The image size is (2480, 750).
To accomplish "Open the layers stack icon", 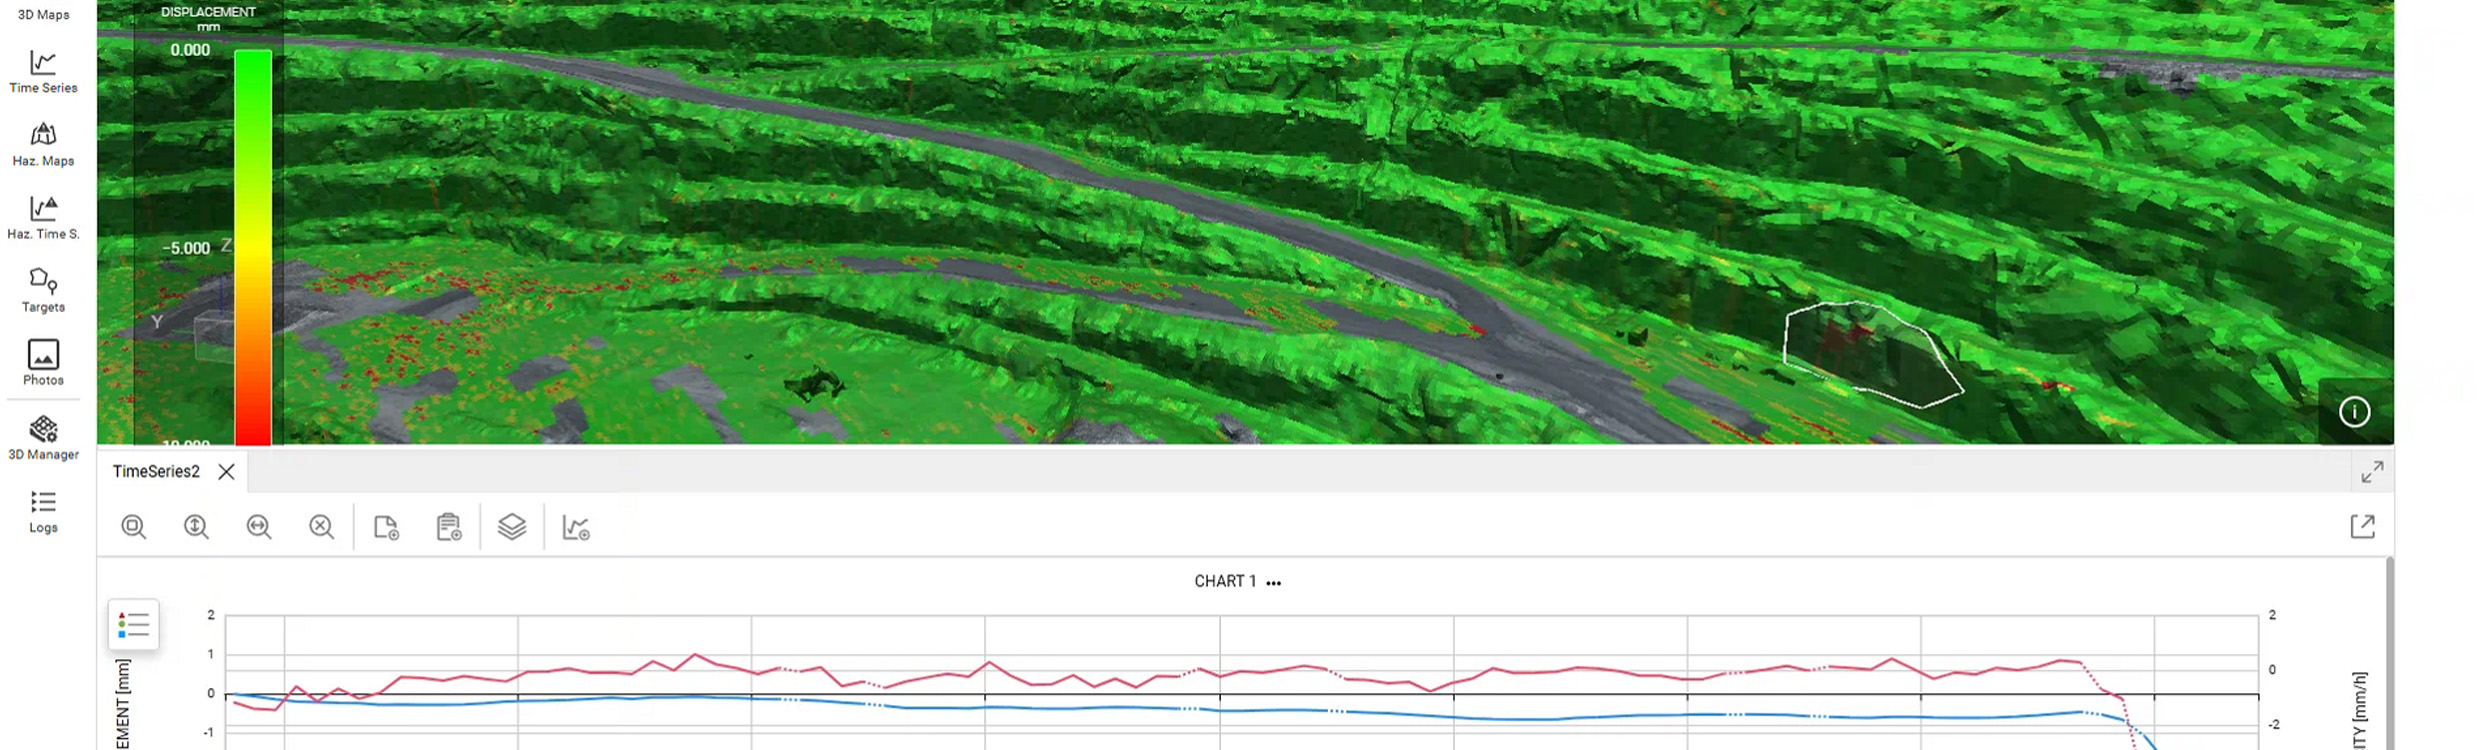I will pyautogui.click(x=512, y=527).
